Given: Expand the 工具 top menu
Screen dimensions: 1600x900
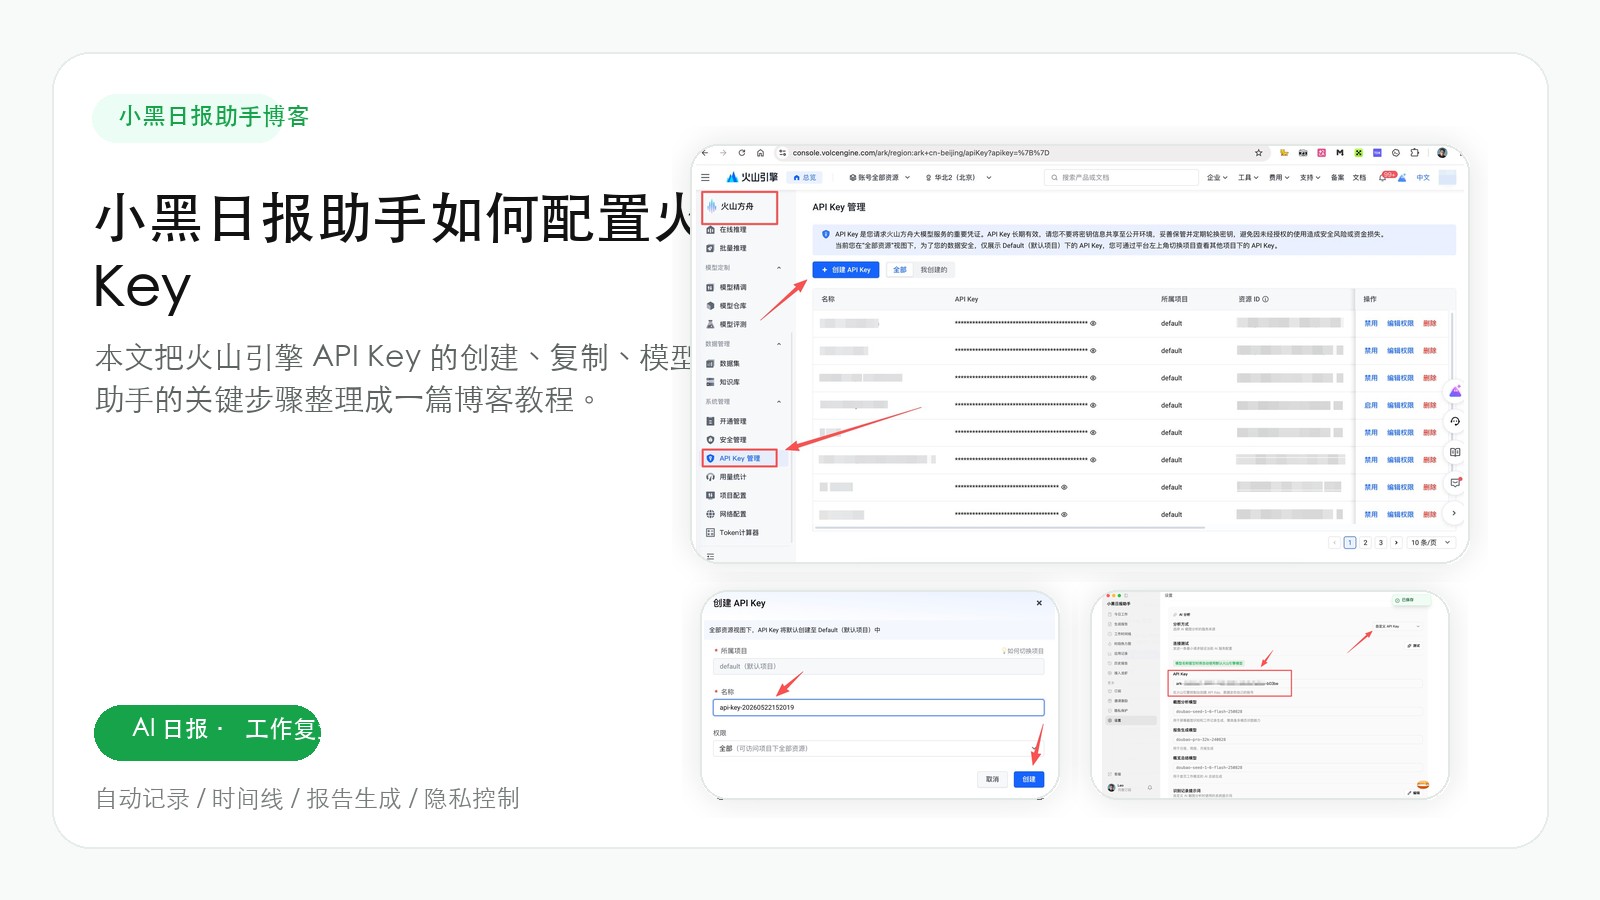Looking at the screenshot, I should [1248, 177].
